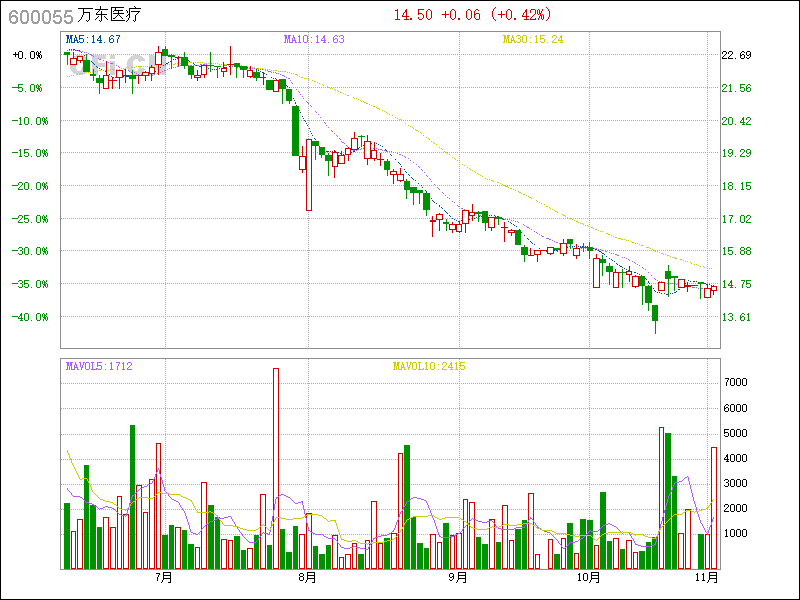
Task: Click the 10月 date marker
Action: click(x=589, y=578)
